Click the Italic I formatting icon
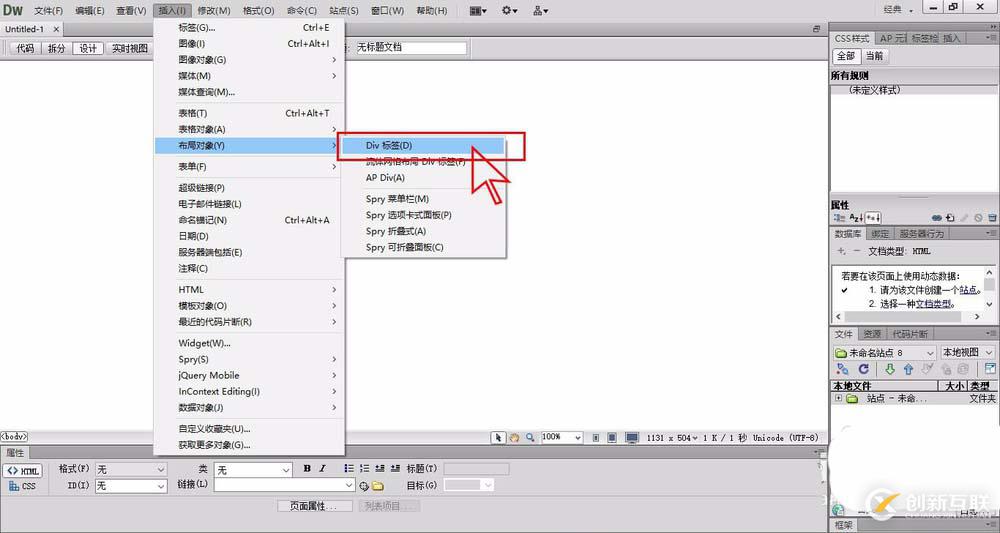This screenshot has width=1000, height=533. click(322, 469)
